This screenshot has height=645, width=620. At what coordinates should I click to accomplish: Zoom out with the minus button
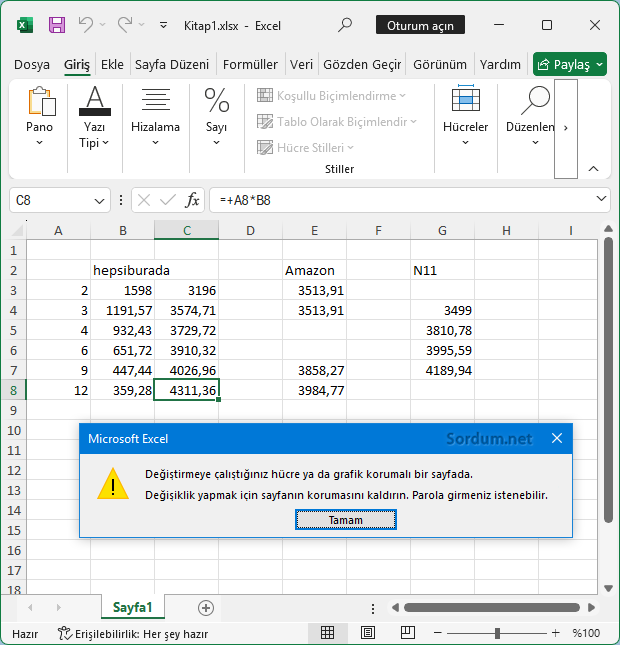[438, 633]
